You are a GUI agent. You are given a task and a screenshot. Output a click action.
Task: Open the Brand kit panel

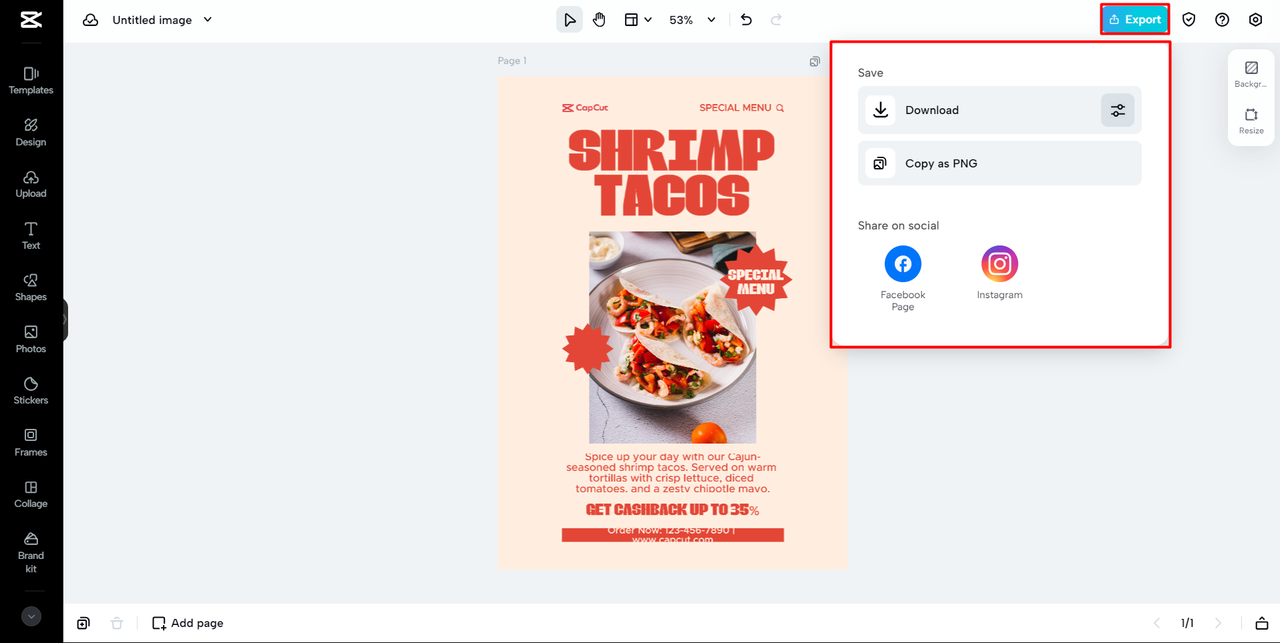click(31, 553)
